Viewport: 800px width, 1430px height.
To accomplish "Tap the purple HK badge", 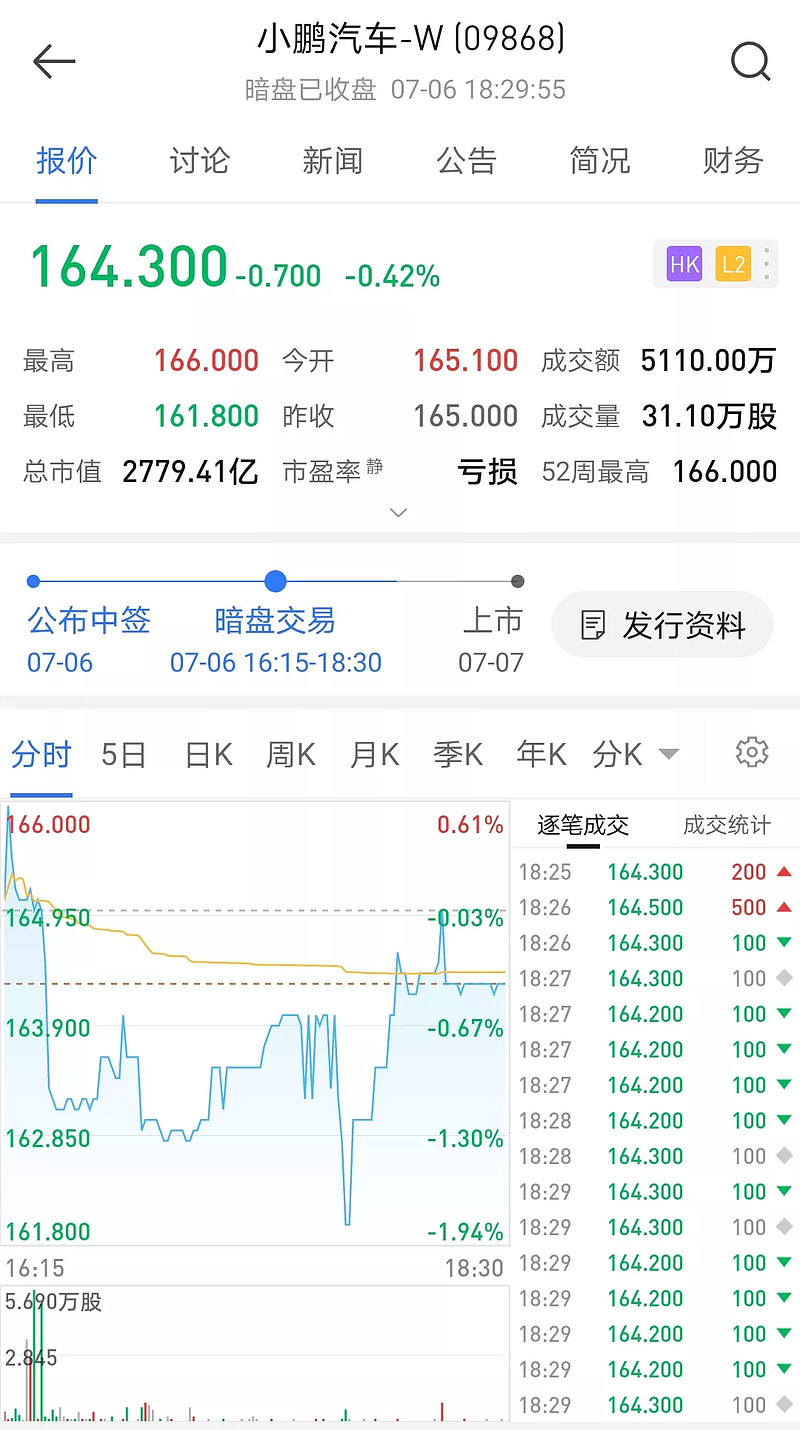I will 684,264.
